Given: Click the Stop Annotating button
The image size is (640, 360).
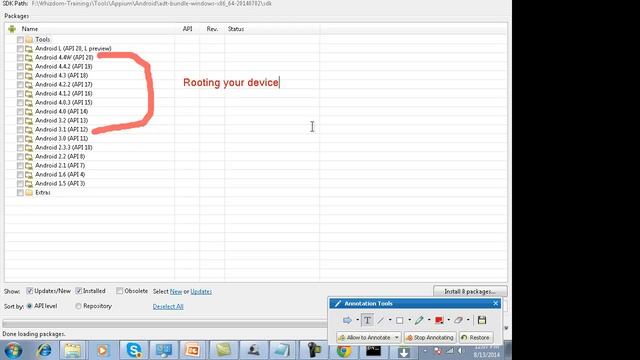Looking at the screenshot, I should (x=430, y=338).
